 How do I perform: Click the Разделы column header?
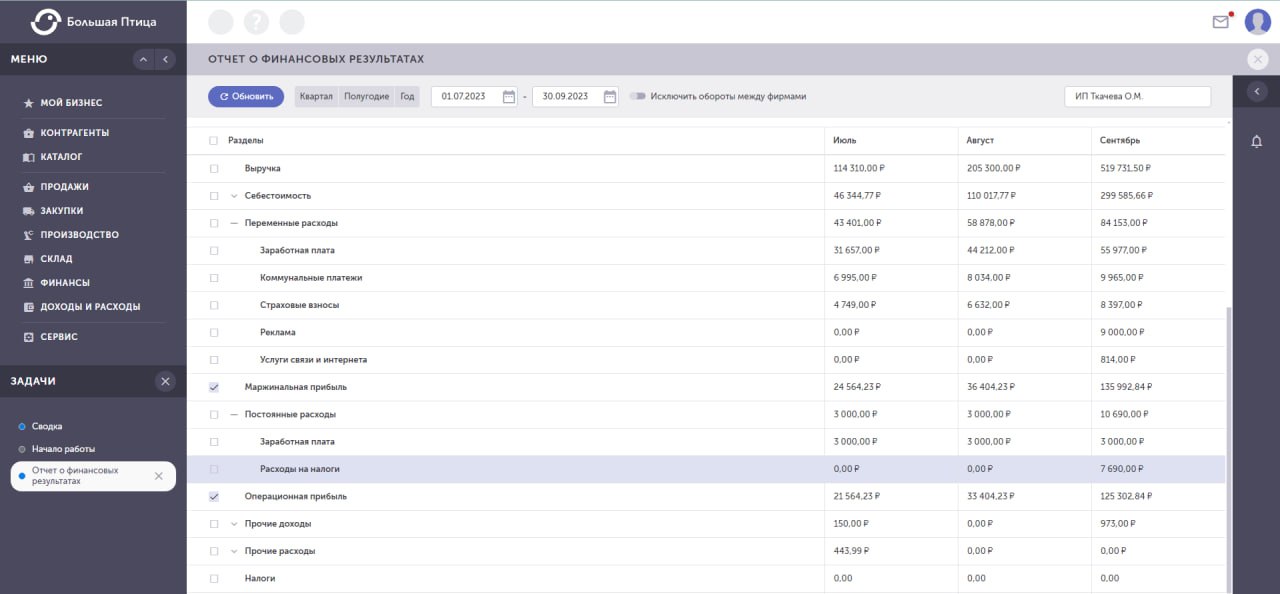pyautogui.click(x=246, y=141)
